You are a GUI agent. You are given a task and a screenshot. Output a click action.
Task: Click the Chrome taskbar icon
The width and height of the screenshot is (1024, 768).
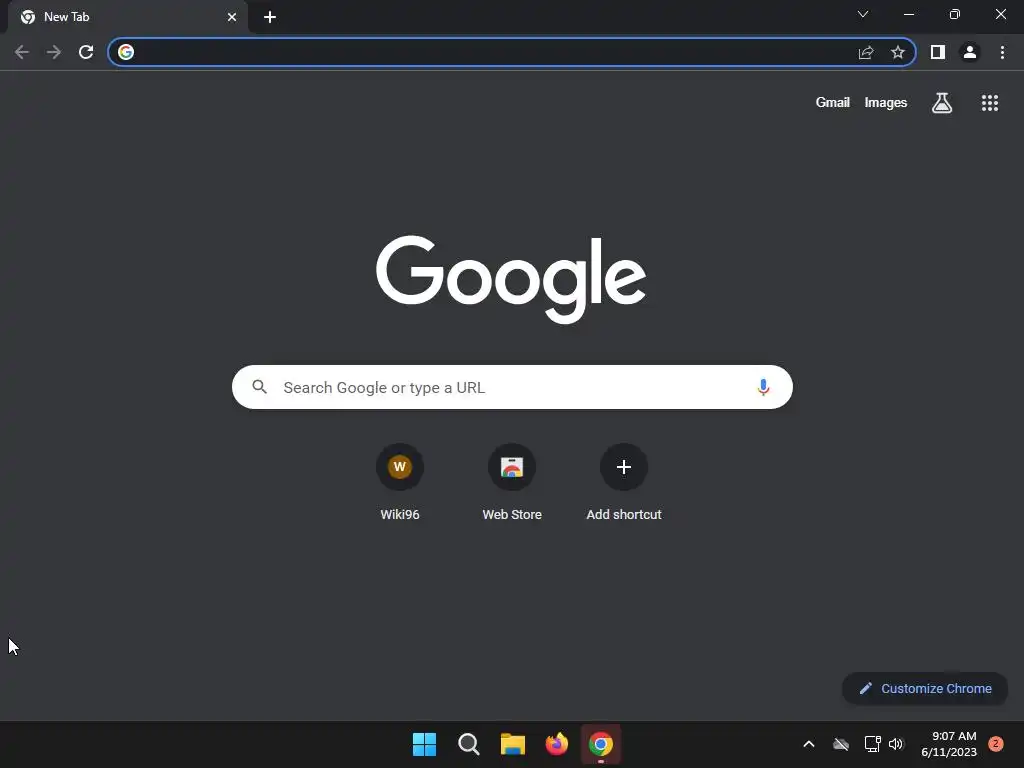[x=601, y=744]
